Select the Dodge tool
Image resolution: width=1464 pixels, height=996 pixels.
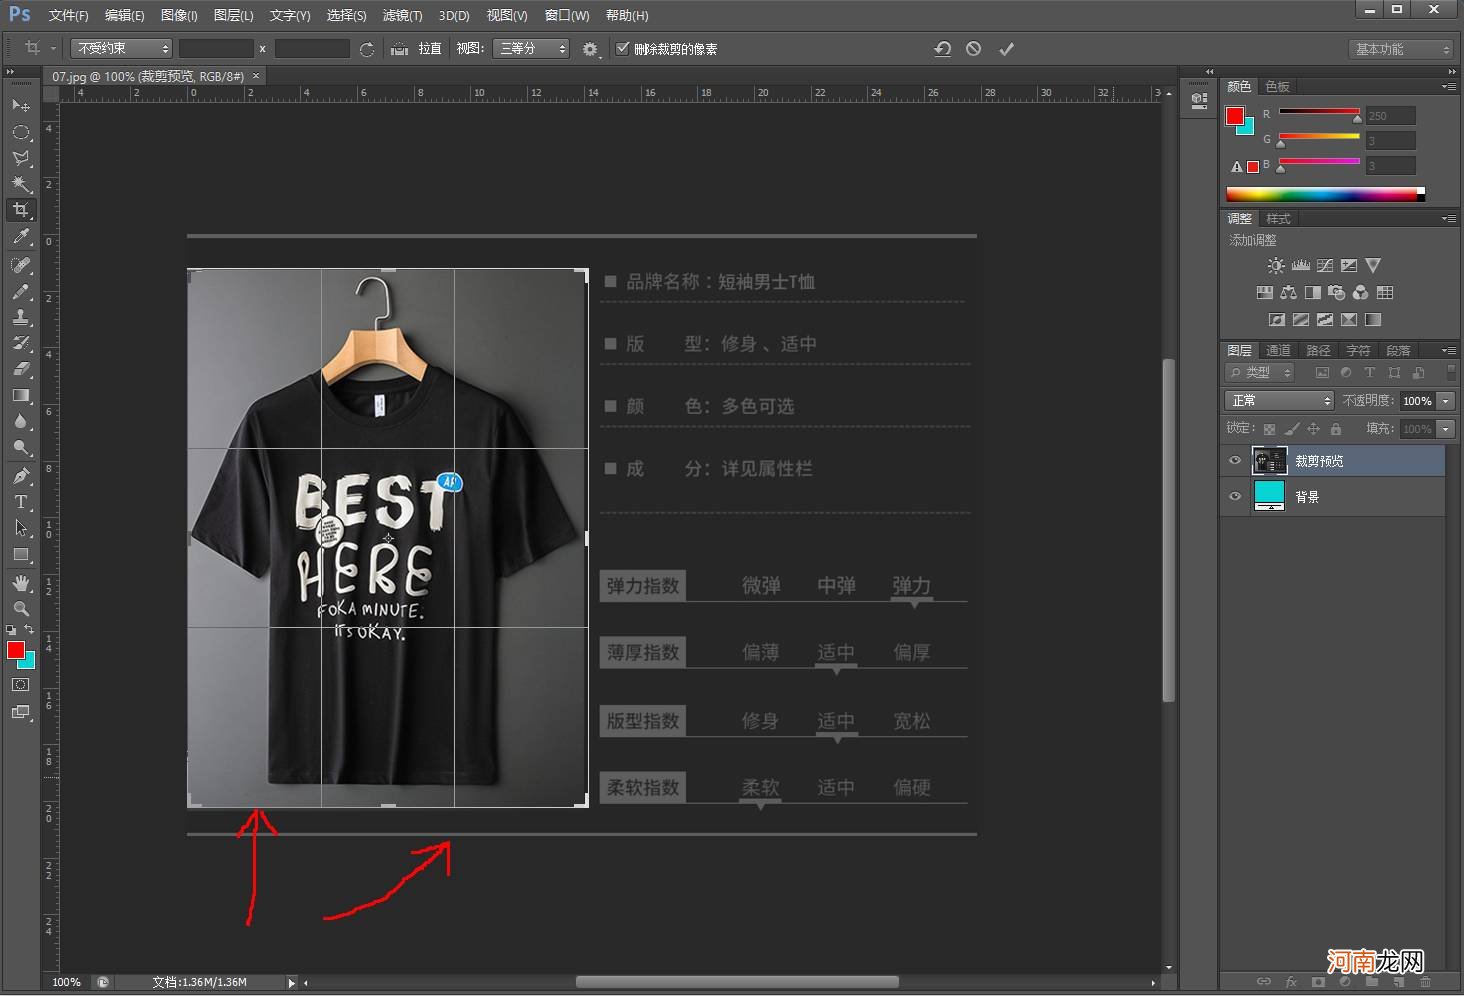20,448
